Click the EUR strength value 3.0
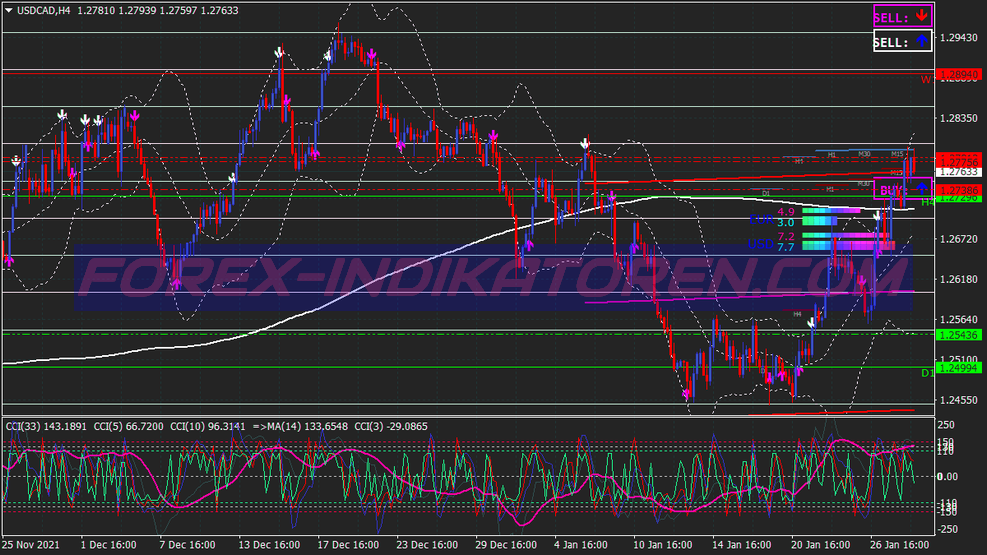 786,223
